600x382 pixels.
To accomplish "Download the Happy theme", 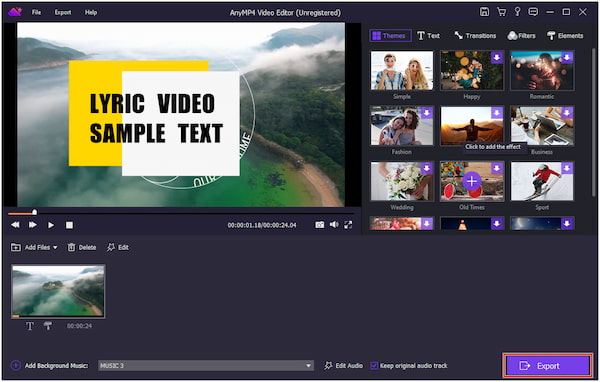I will 497,57.
